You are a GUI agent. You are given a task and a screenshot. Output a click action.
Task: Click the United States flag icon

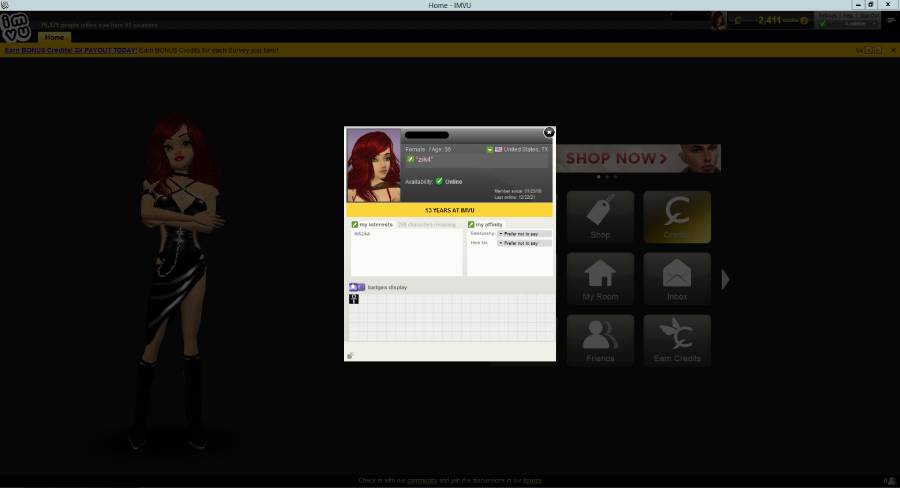click(498, 149)
